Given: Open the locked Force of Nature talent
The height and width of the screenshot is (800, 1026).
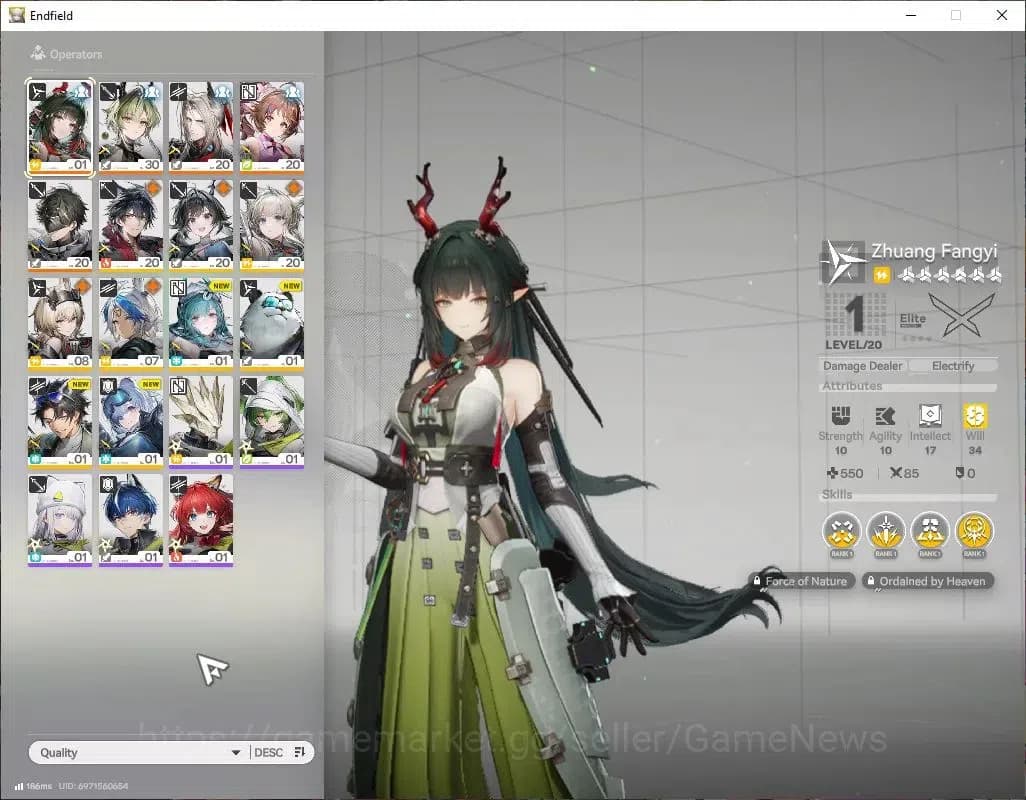Looking at the screenshot, I should click(800, 581).
